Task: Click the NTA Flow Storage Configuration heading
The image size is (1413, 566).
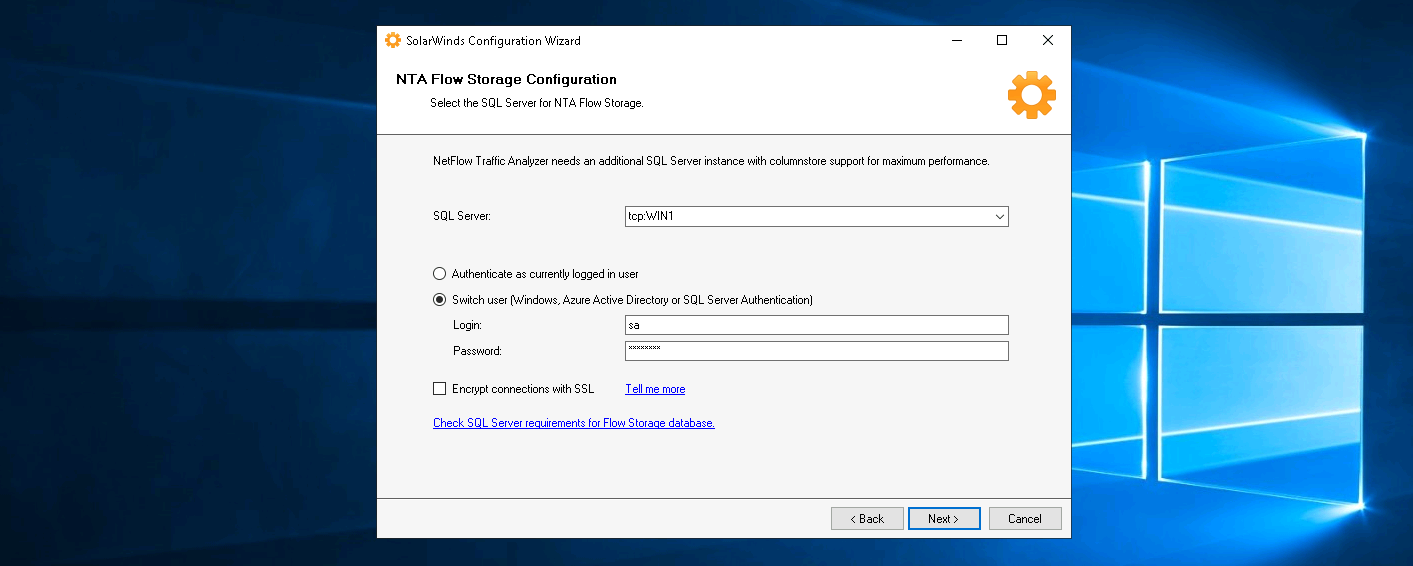Action: (506, 80)
